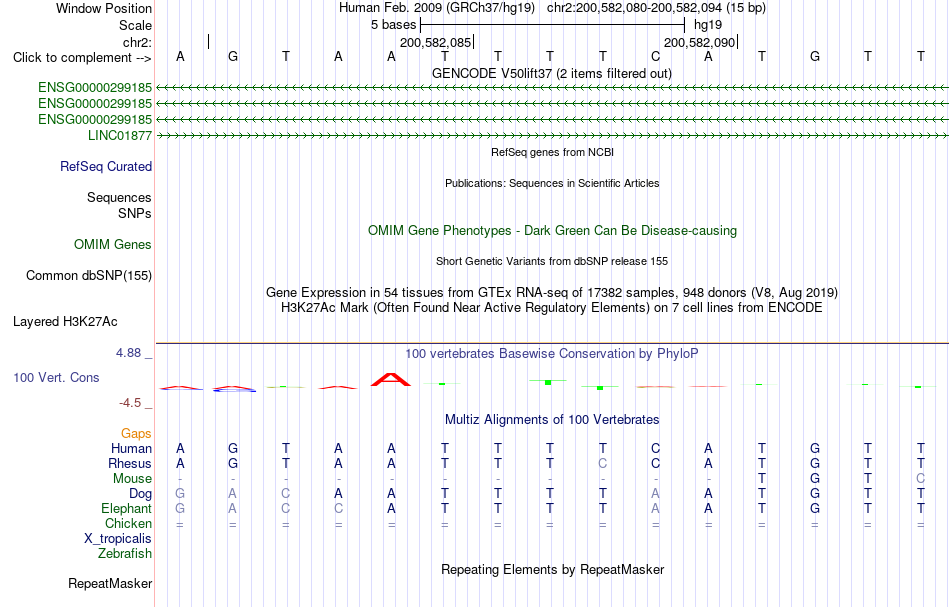
Task: Click the '5 bases' scale bar label
Action: (394, 25)
